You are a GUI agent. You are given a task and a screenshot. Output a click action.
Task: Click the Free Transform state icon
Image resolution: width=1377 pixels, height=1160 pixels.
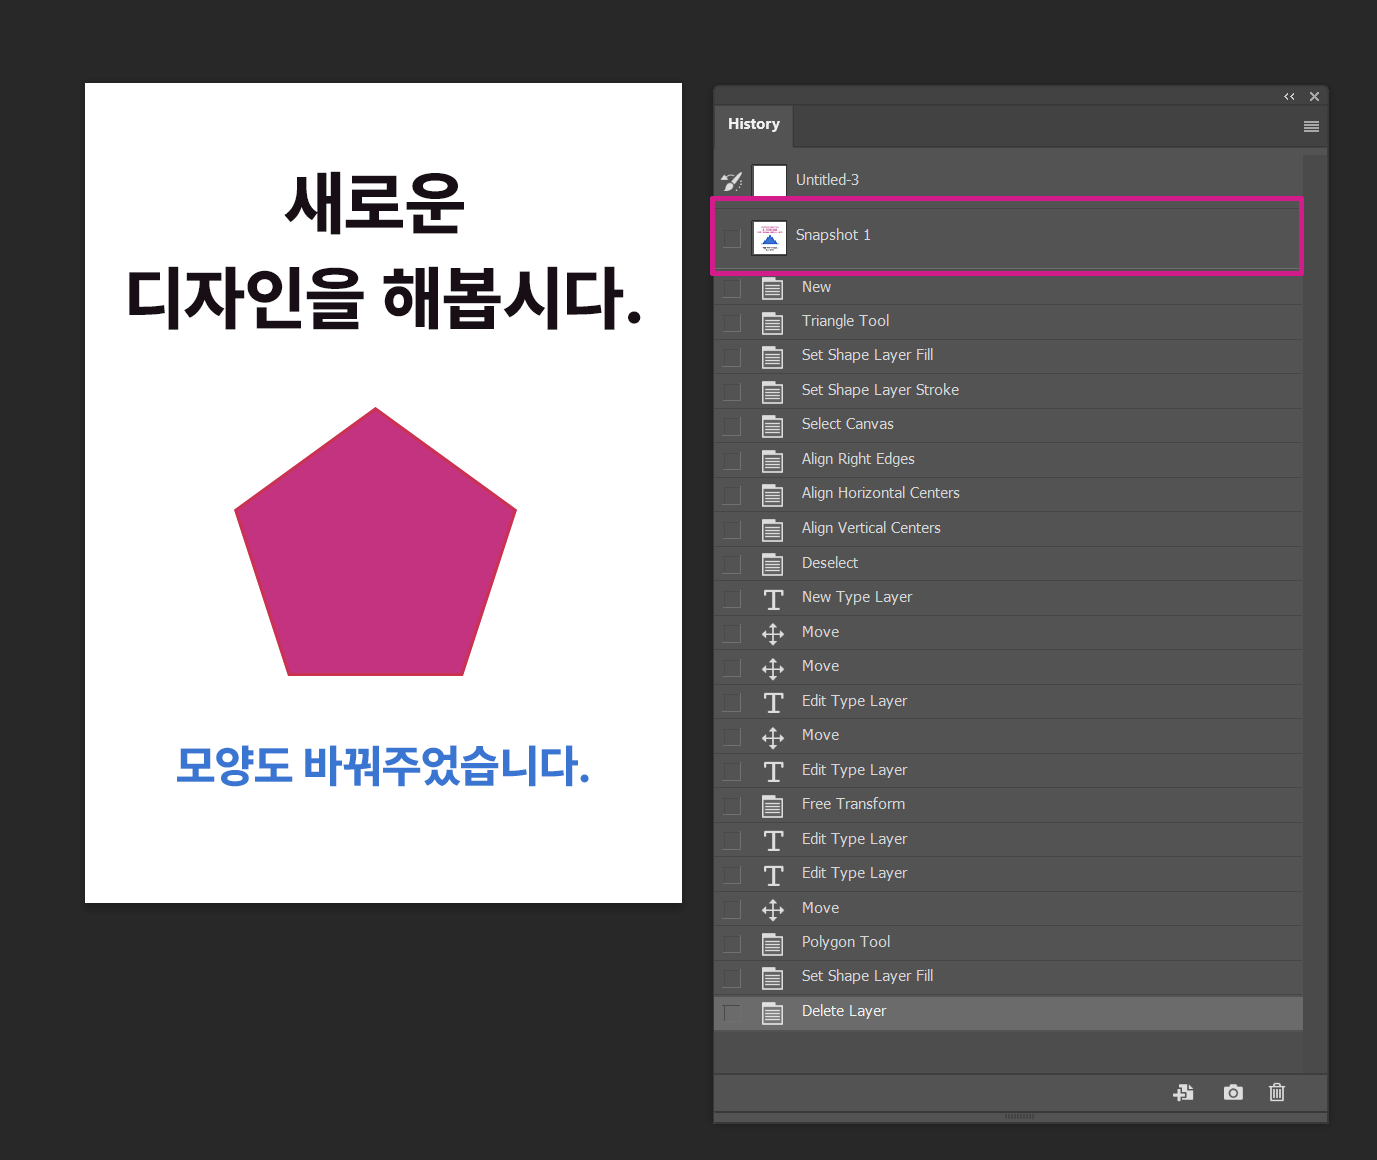click(x=772, y=805)
